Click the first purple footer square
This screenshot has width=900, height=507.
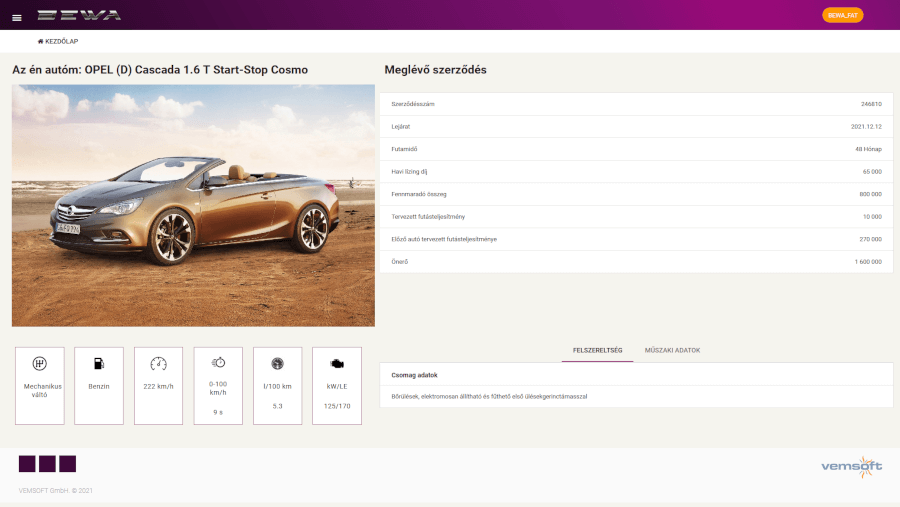point(27,464)
